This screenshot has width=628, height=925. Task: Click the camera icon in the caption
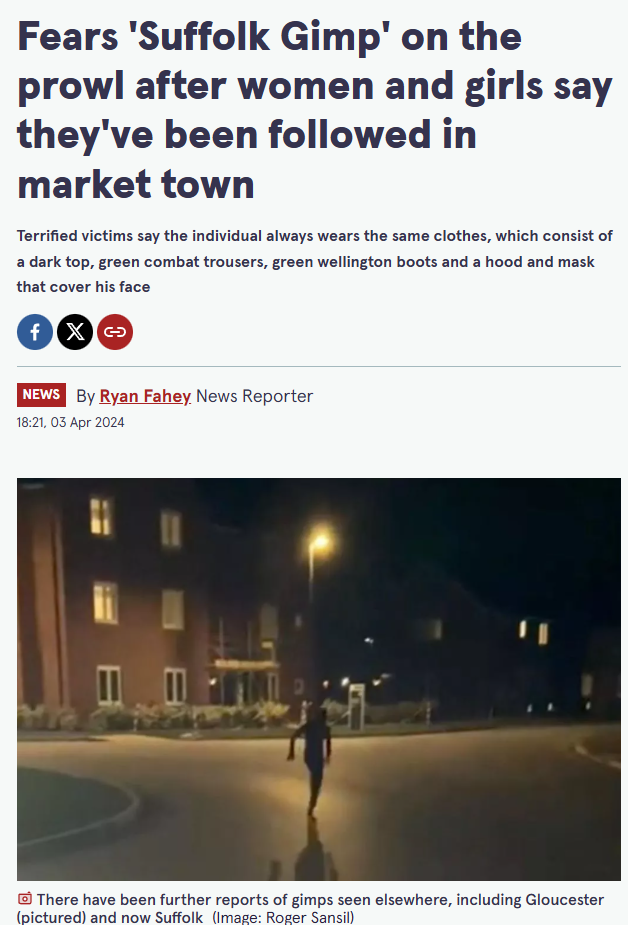(25, 899)
